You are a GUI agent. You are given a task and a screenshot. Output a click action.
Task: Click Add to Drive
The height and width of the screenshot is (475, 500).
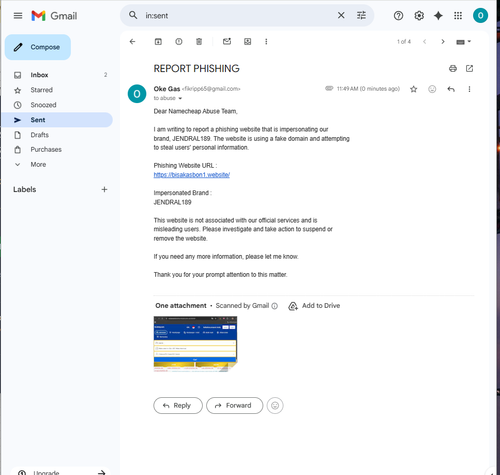coord(314,306)
